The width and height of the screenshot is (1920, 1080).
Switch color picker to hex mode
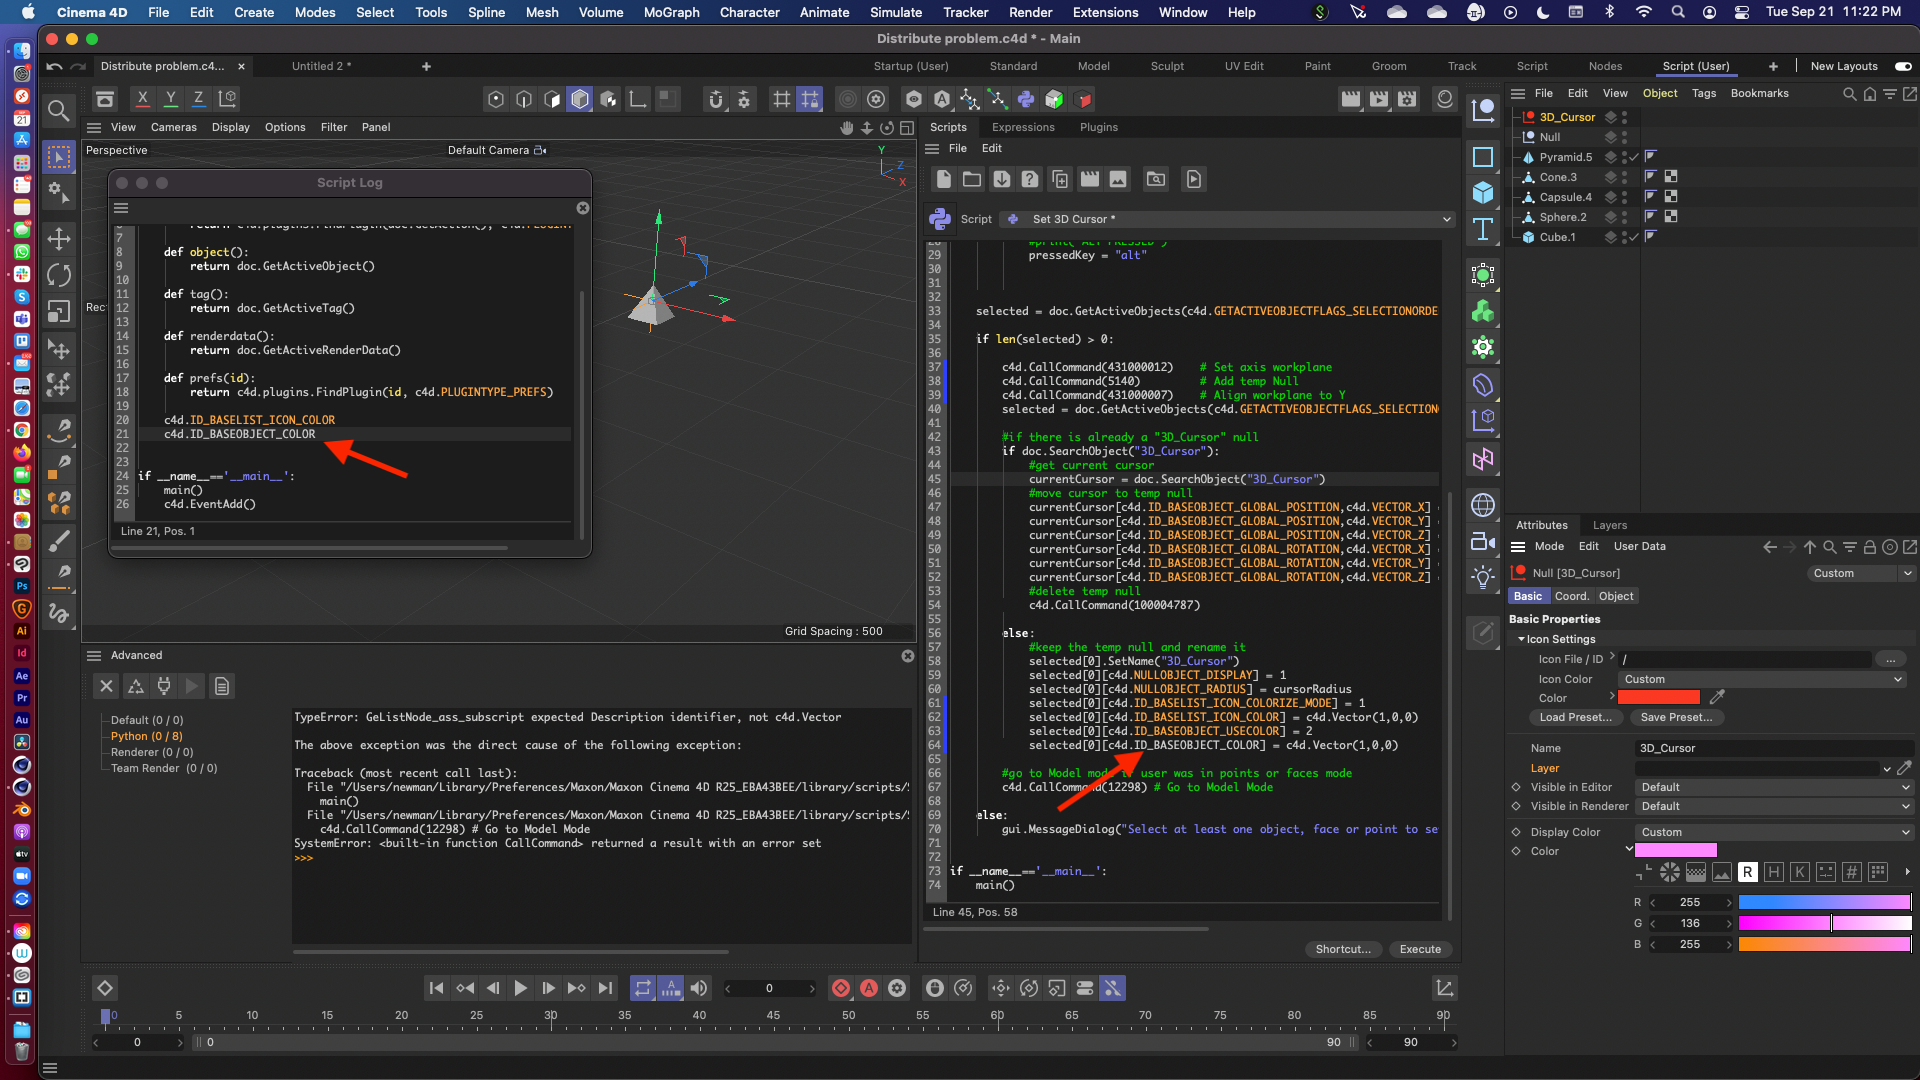click(1852, 872)
